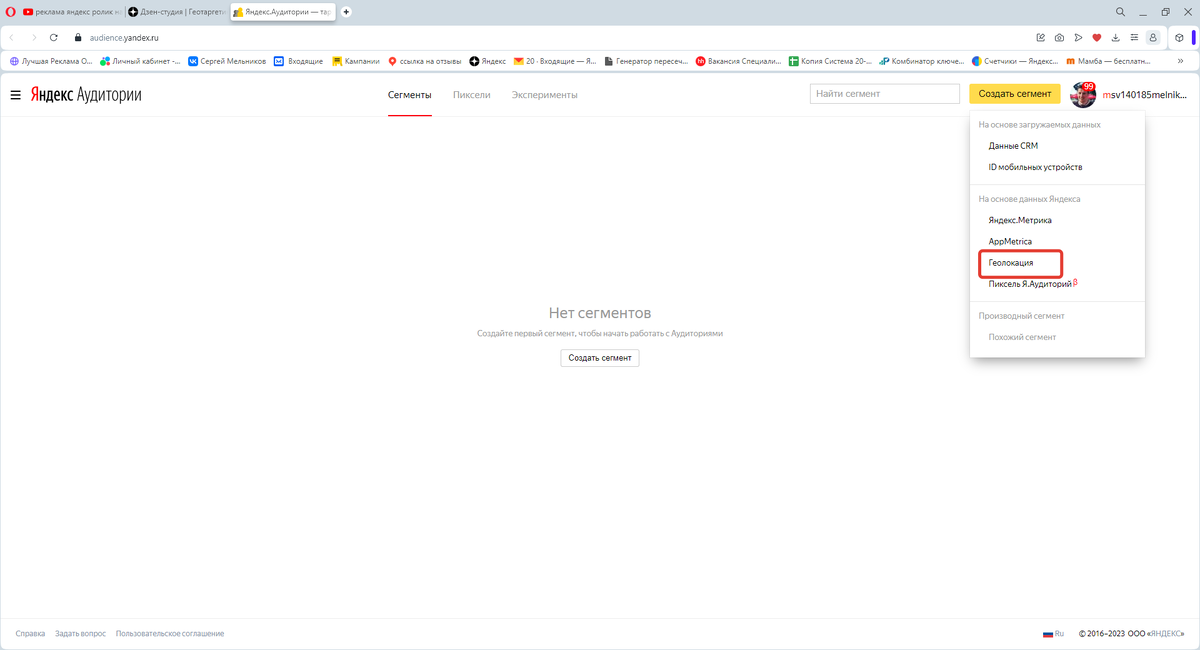
Task: Open the extensions cube icon
Action: pos(1180,37)
